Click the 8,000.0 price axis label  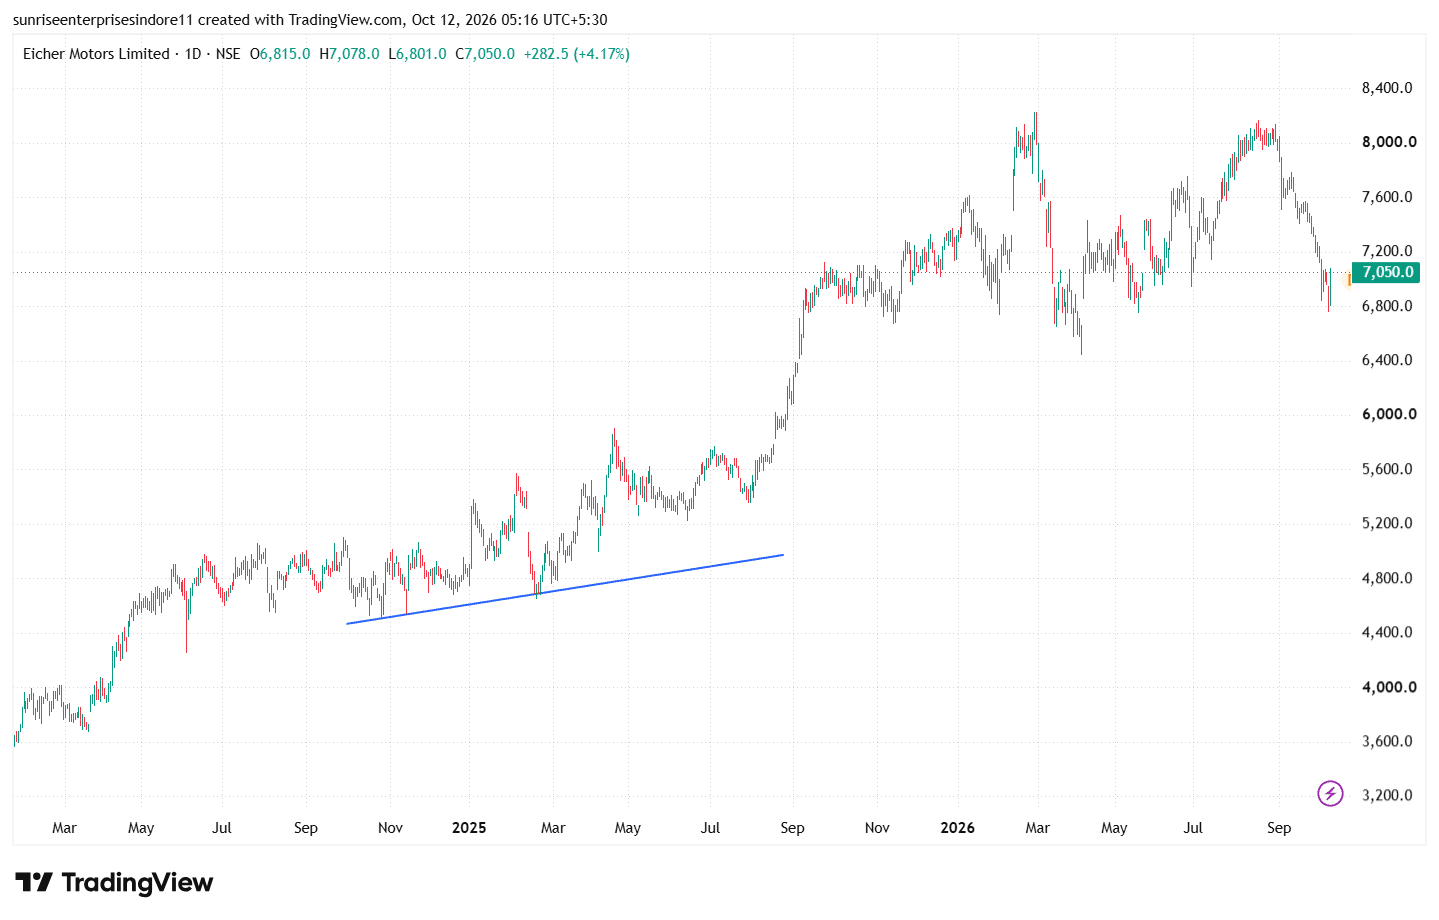tap(1389, 142)
